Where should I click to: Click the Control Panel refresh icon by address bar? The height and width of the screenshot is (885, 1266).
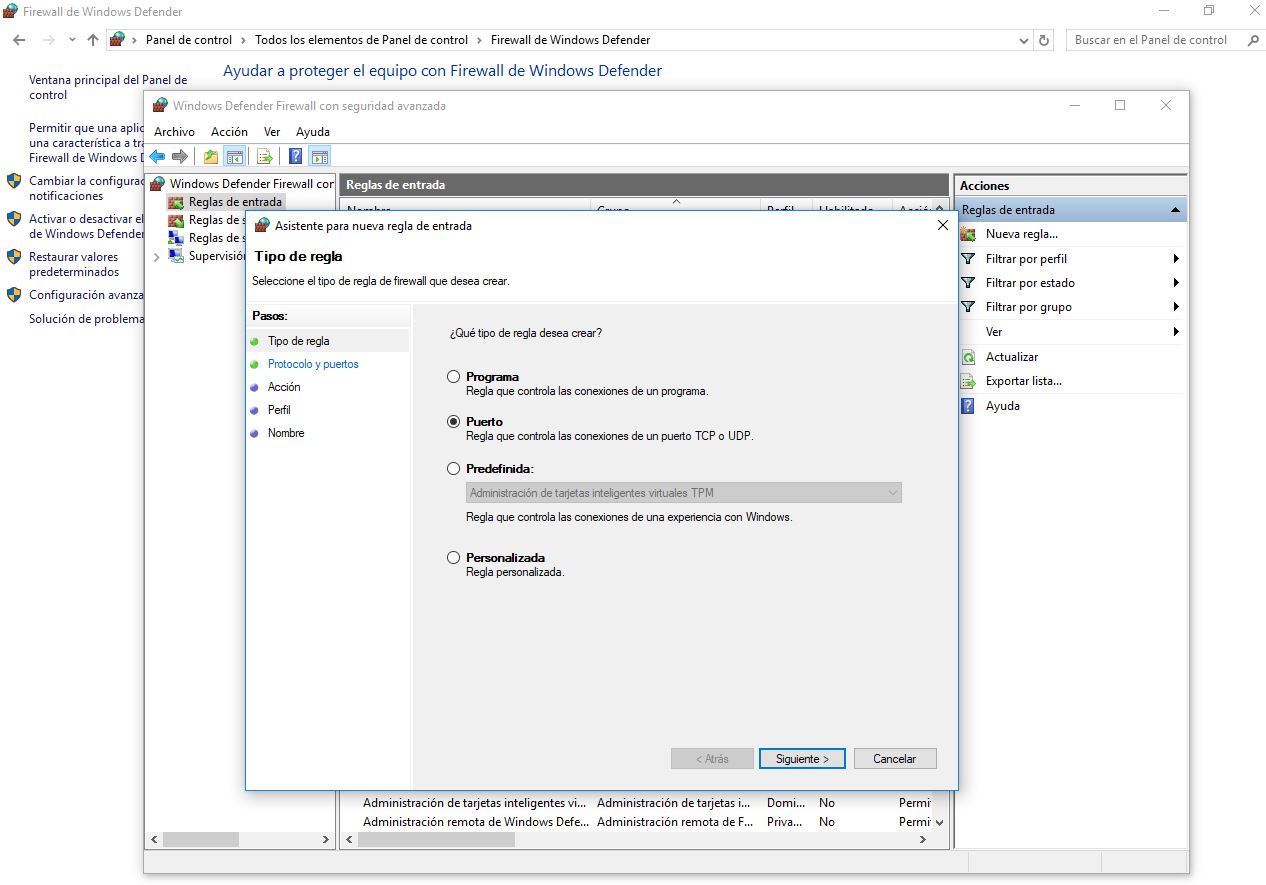coord(1045,40)
